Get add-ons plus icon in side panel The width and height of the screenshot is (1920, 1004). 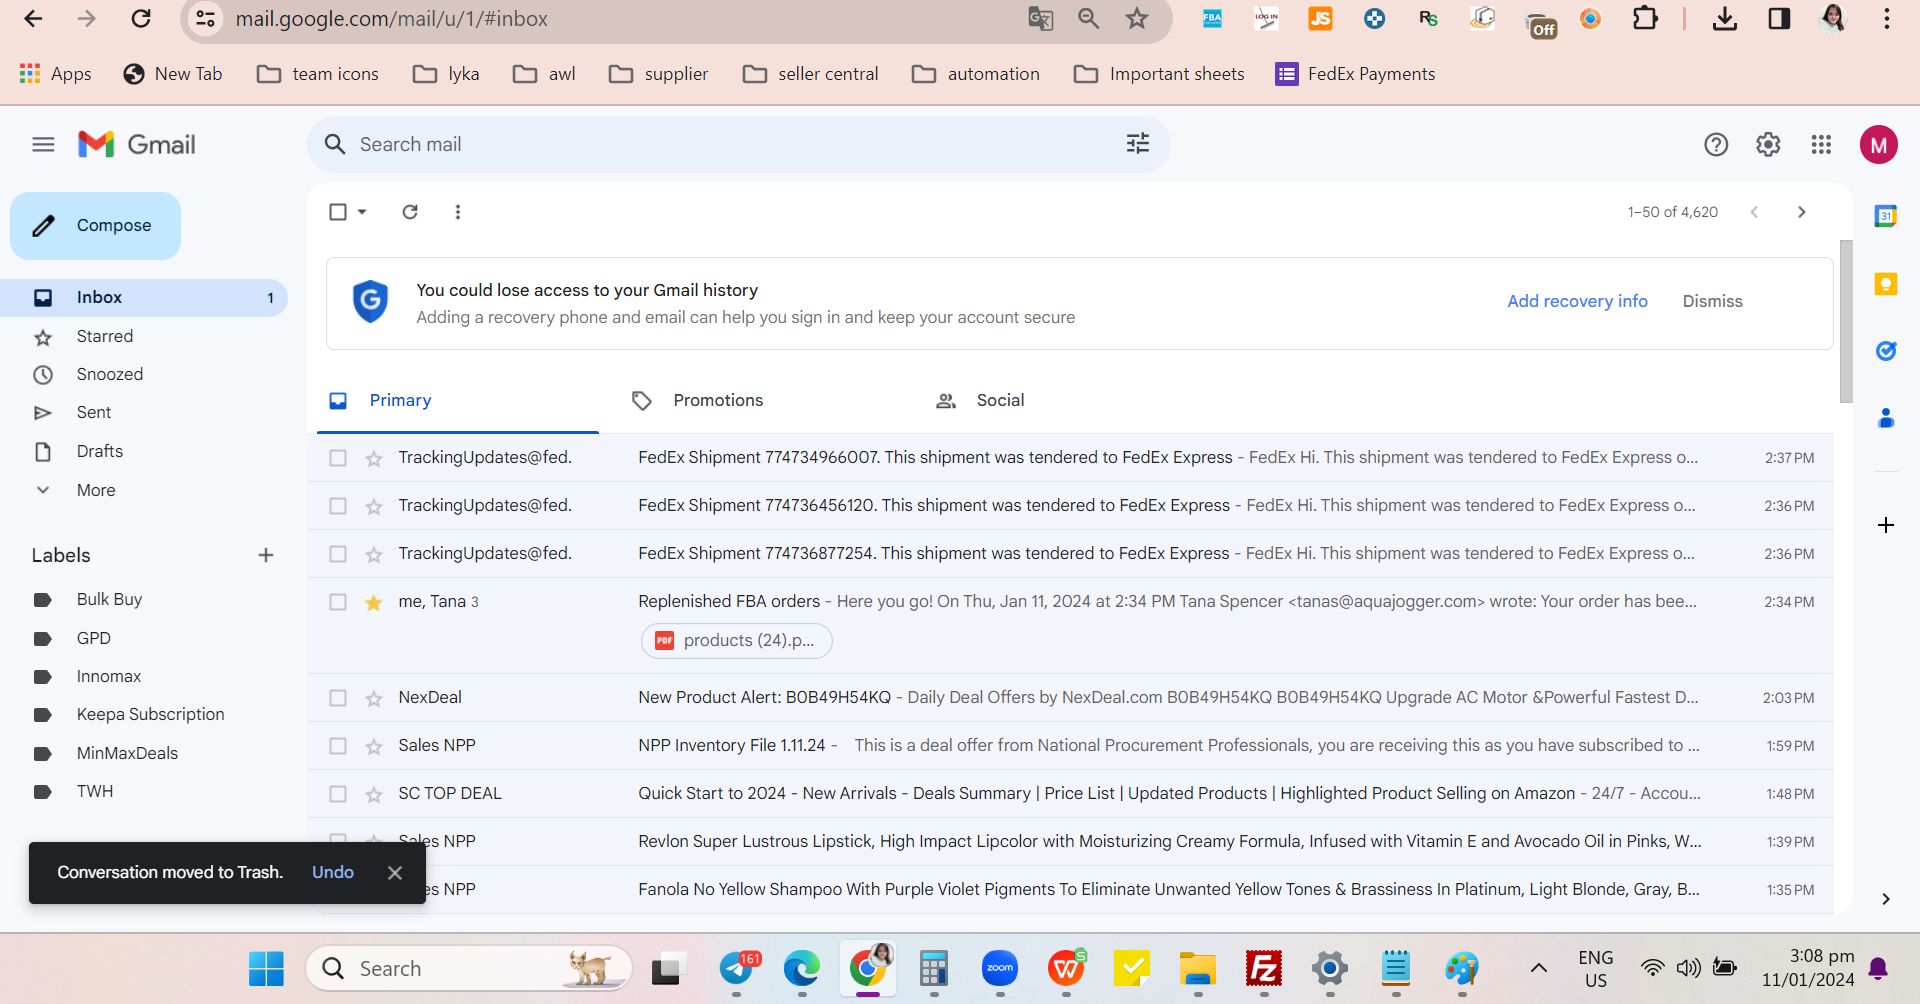1886,525
